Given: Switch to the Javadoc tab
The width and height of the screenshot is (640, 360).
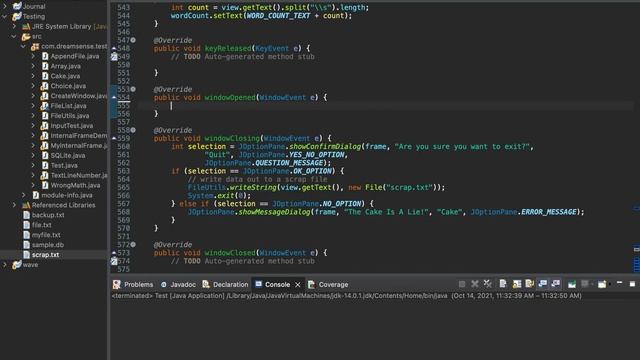Looking at the screenshot, I should coord(178,284).
